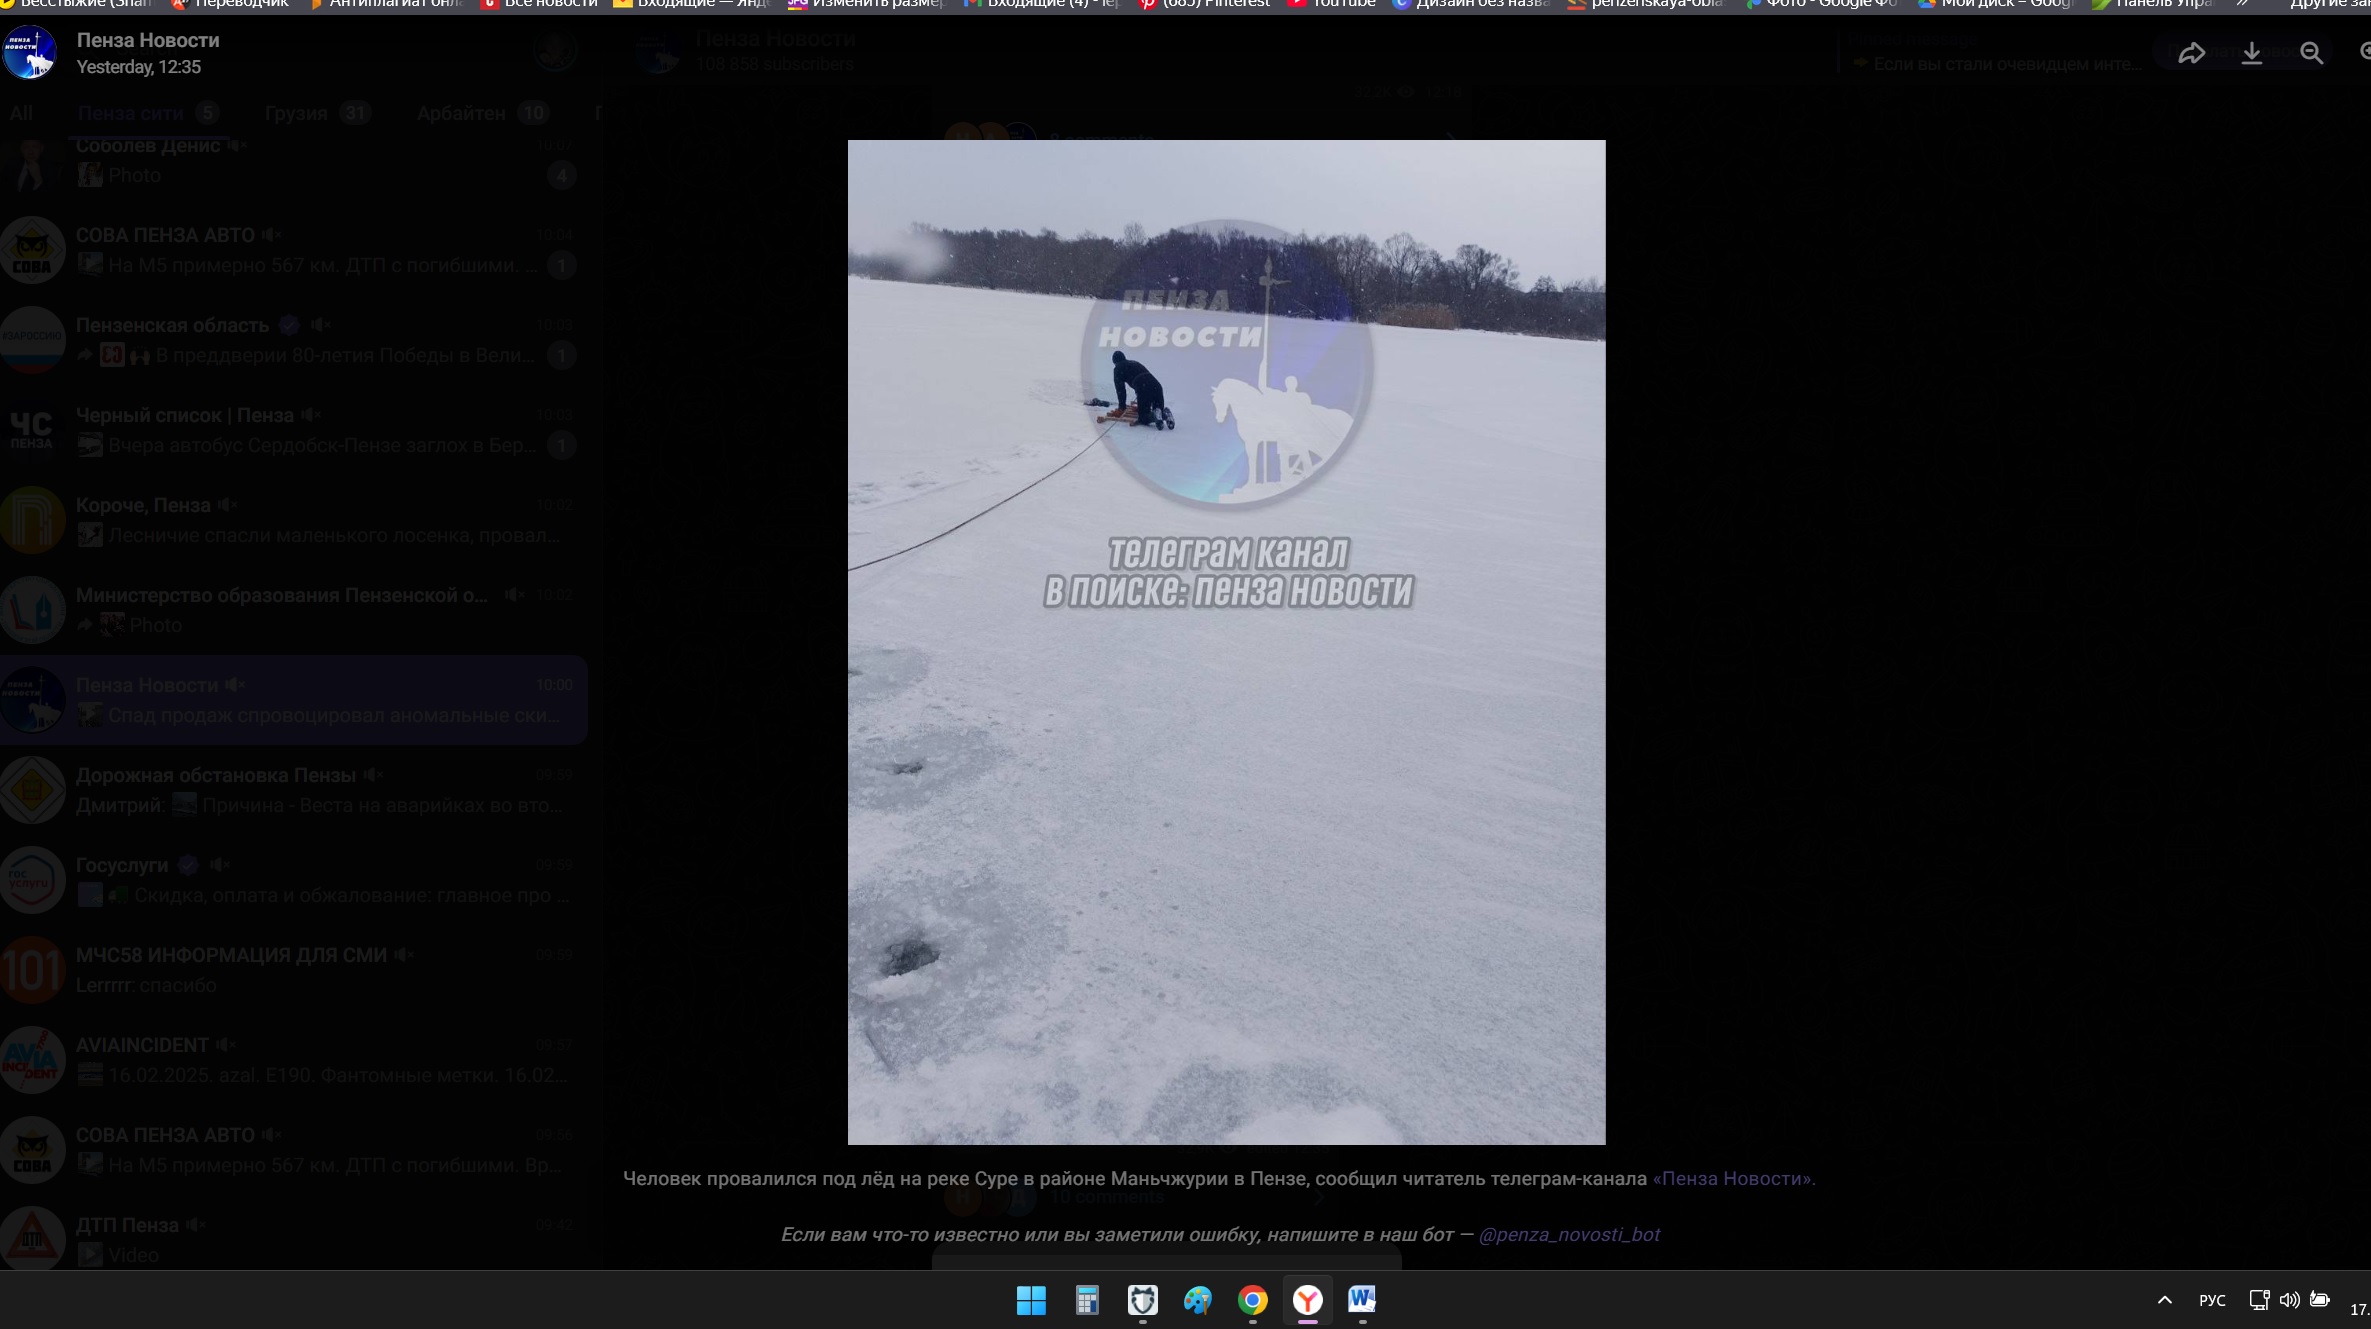The image size is (2371, 1329).
Task: Download the photo with the download icon
Action: tap(2251, 54)
